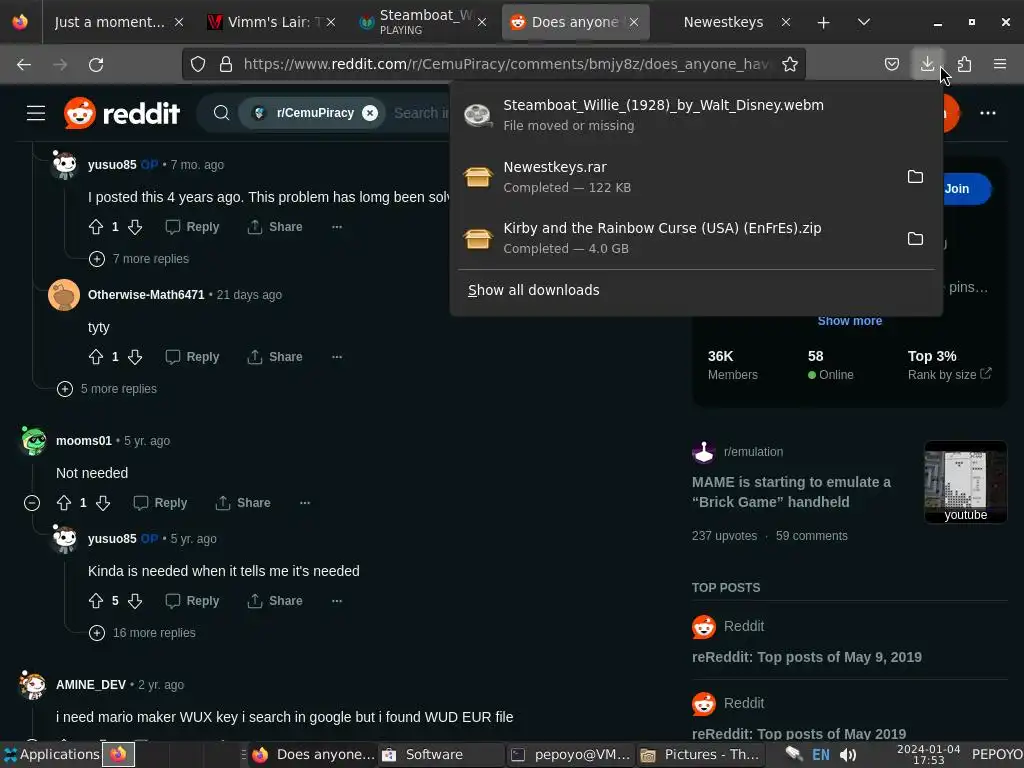This screenshot has width=1024, height=768.
Task: Upvote mooms01's 'Not needed' comment
Action: pos(64,503)
